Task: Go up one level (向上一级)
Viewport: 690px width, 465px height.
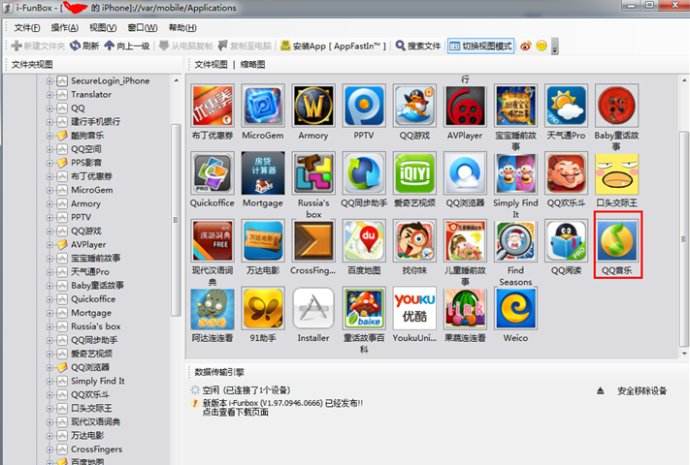Action: (x=127, y=46)
